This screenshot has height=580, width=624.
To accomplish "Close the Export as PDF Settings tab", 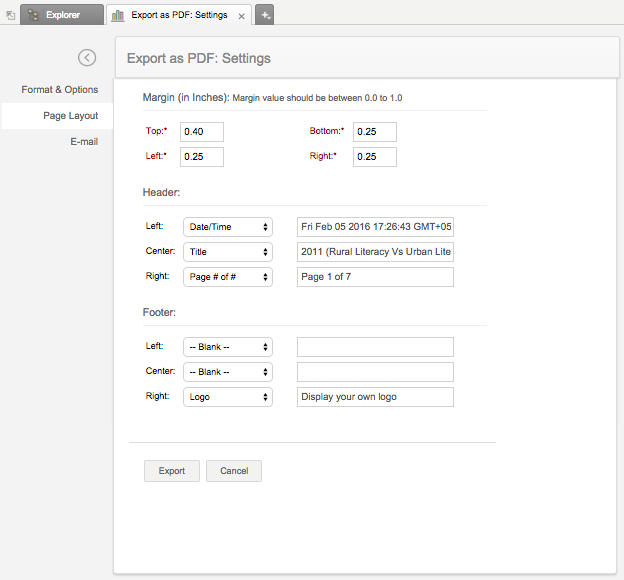I will coord(241,16).
